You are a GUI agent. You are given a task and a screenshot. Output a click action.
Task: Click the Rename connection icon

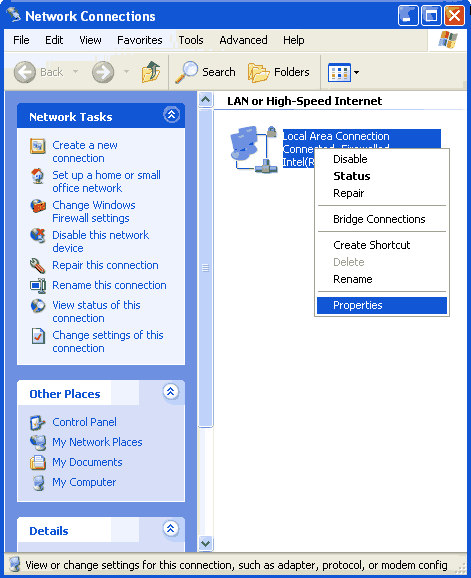click(x=38, y=286)
